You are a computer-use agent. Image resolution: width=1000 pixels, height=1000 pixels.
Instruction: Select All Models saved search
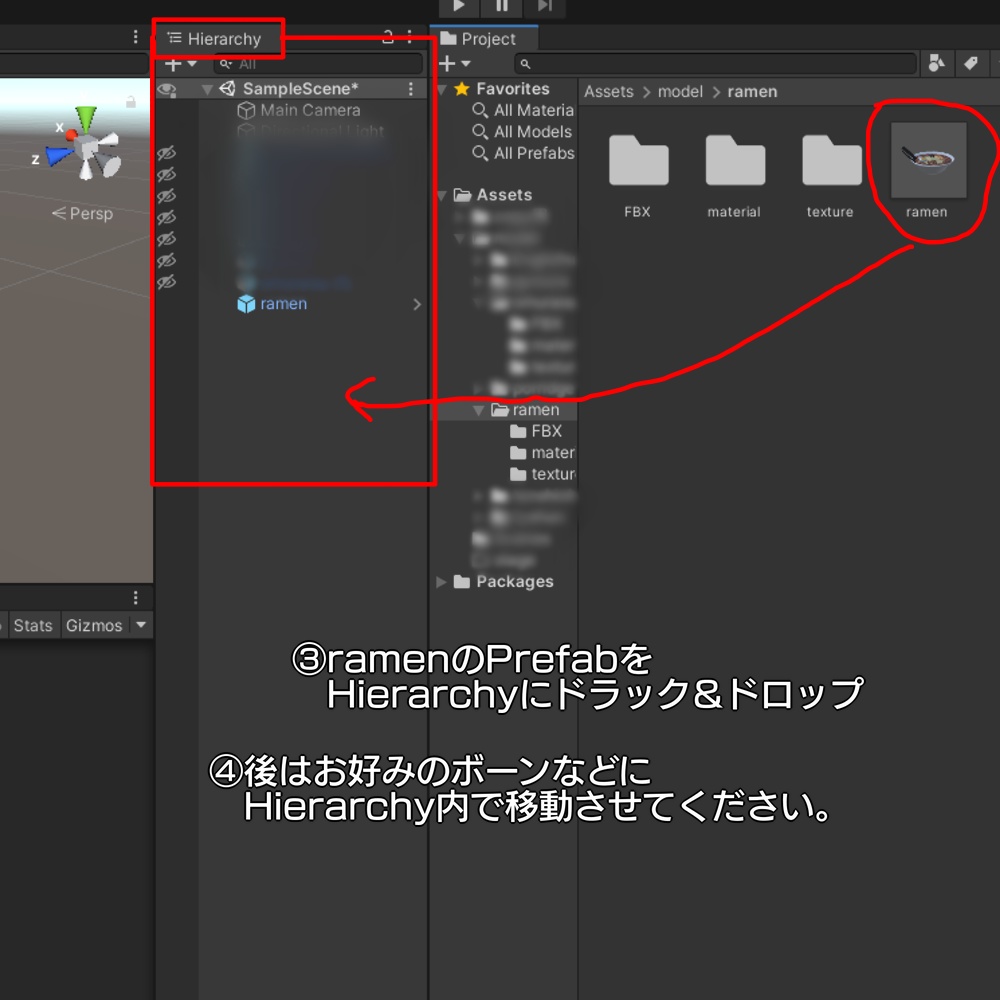click(522, 132)
